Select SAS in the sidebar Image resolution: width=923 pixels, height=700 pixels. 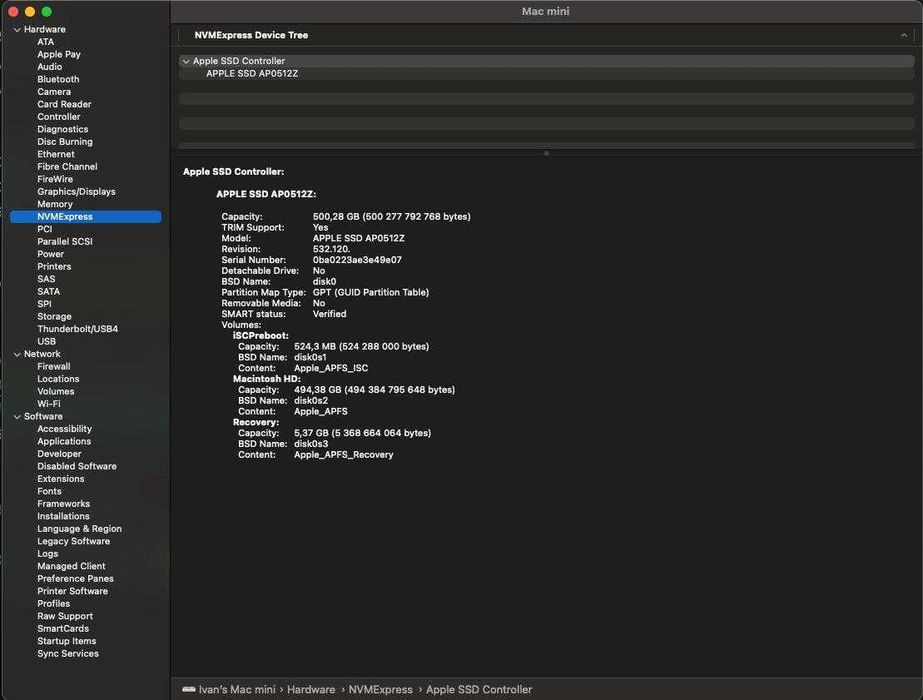(46, 279)
